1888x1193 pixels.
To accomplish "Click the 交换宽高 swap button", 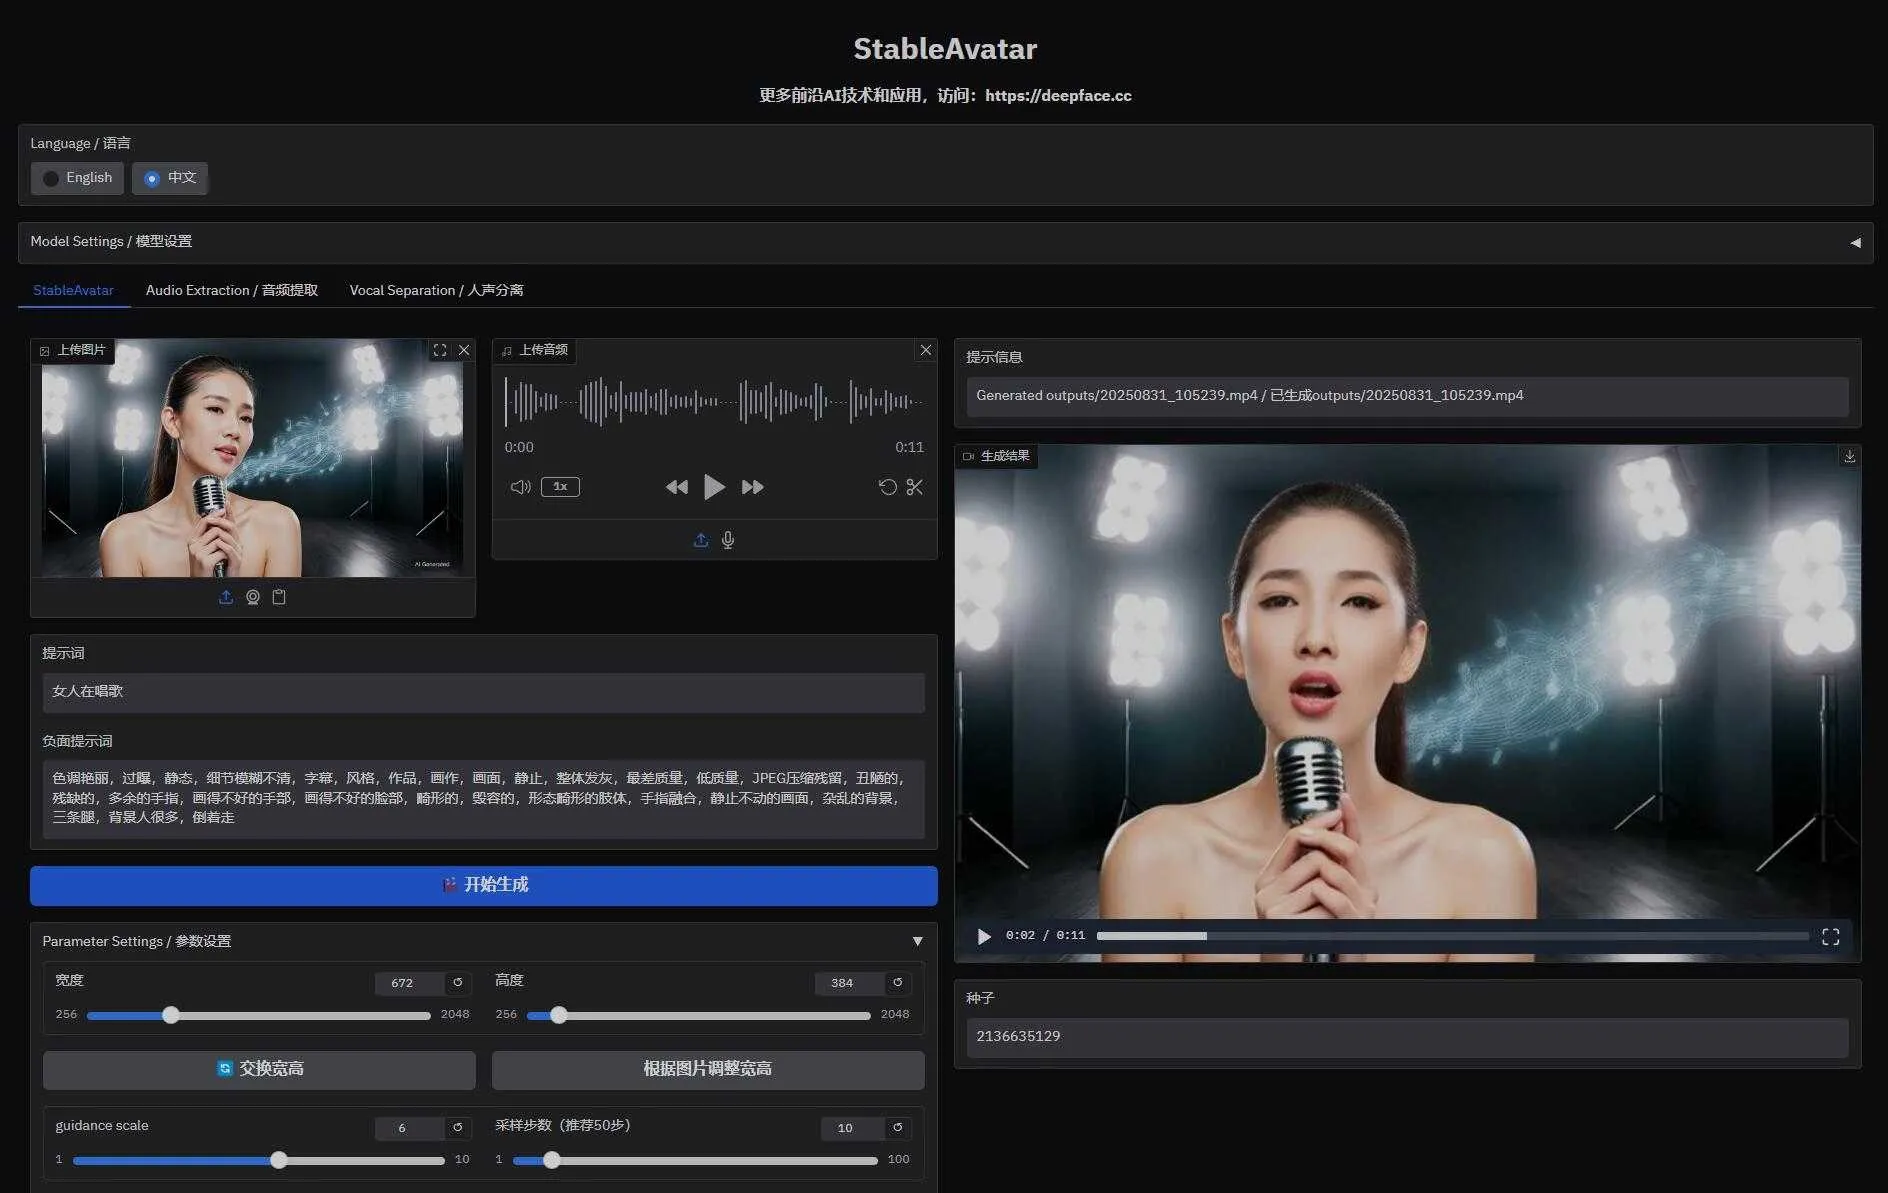I will tap(259, 1069).
